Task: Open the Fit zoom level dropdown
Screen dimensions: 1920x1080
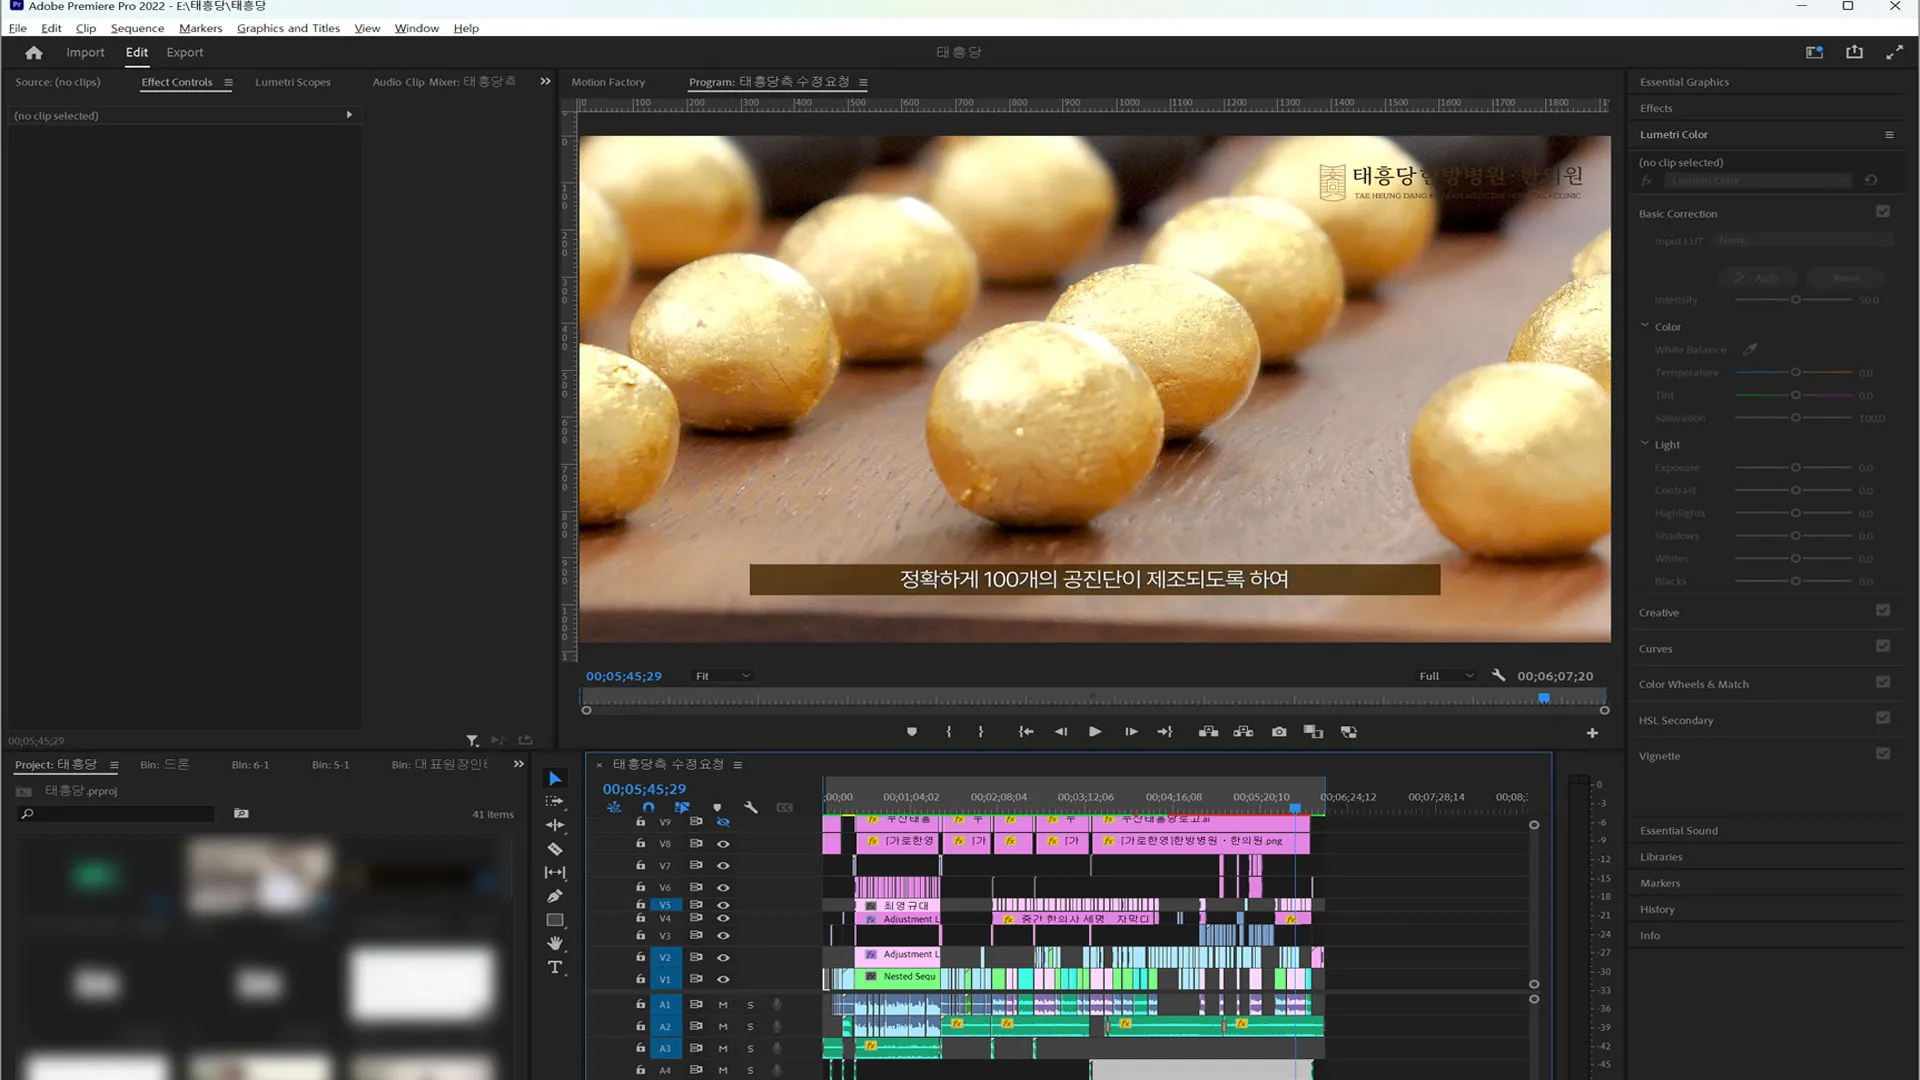Action: coord(723,676)
